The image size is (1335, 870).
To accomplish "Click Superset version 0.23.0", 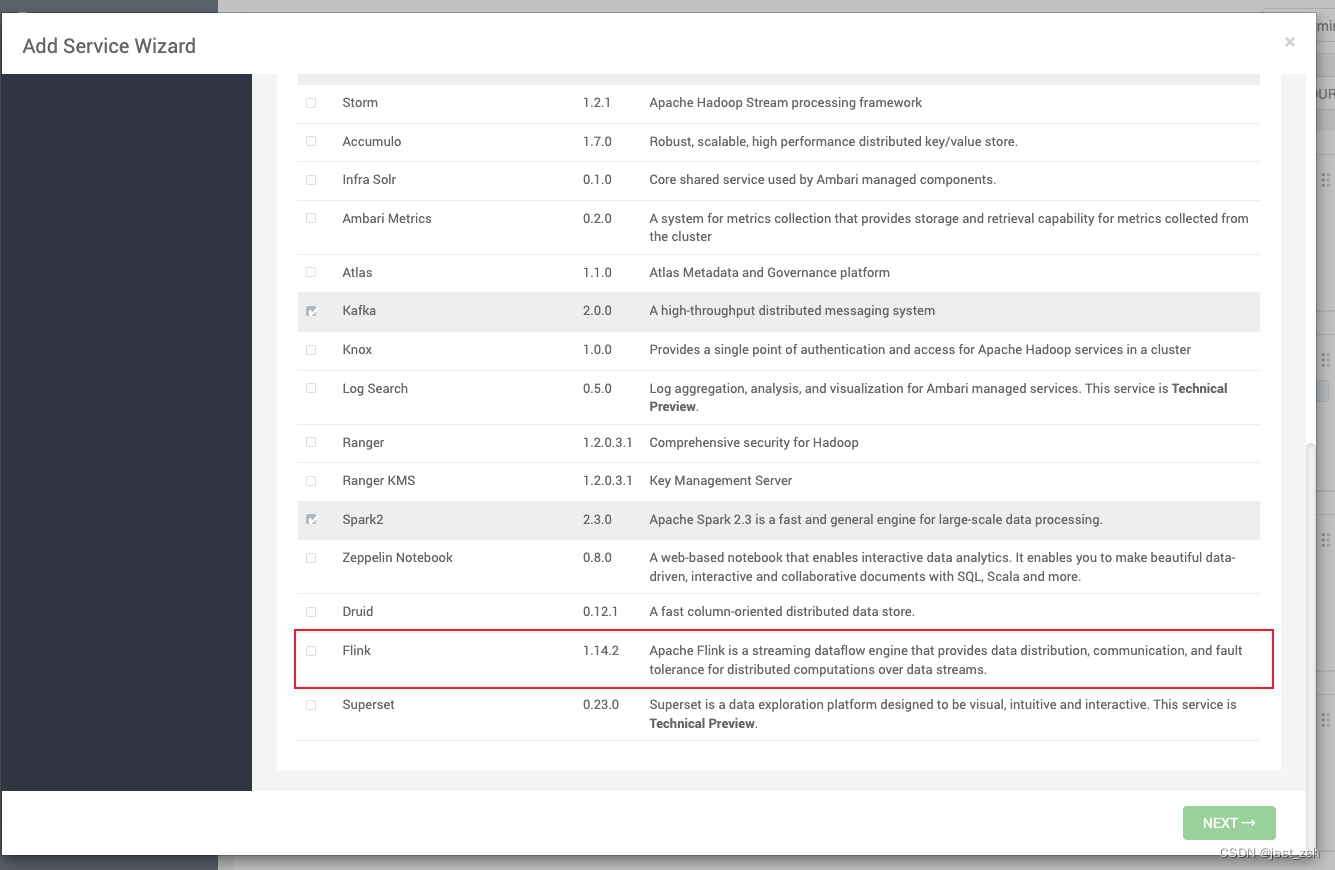I will 601,704.
